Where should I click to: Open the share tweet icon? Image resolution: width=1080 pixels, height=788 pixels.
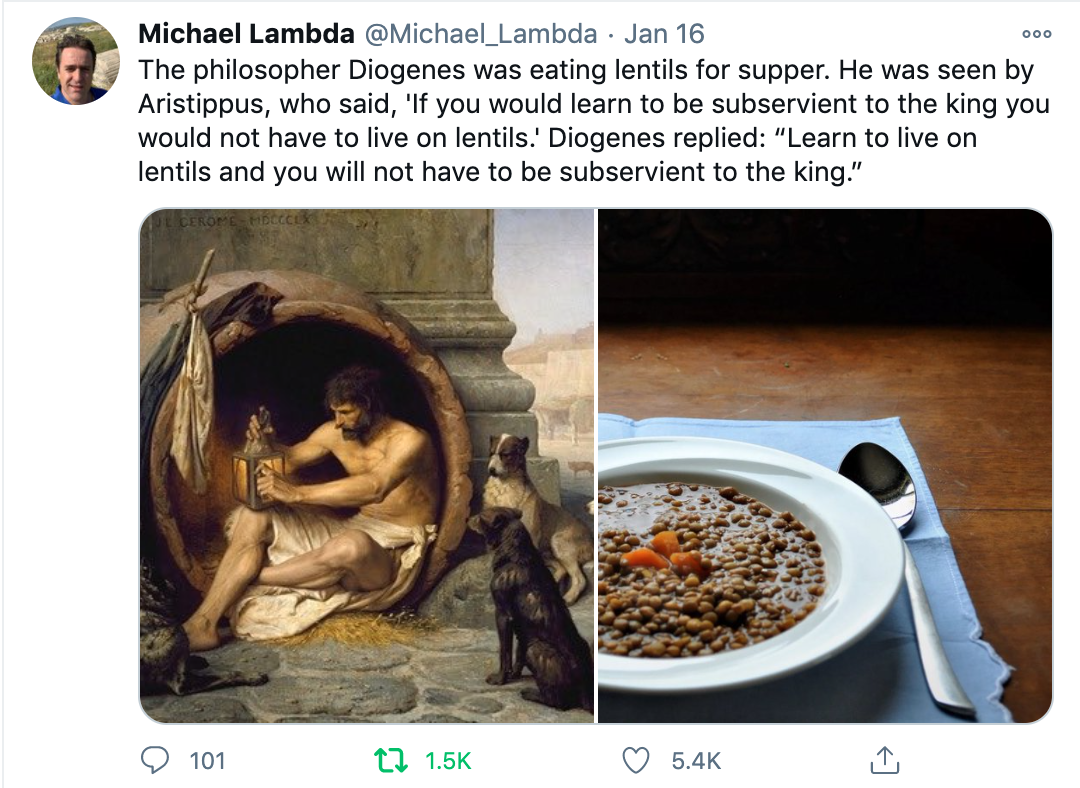(884, 762)
